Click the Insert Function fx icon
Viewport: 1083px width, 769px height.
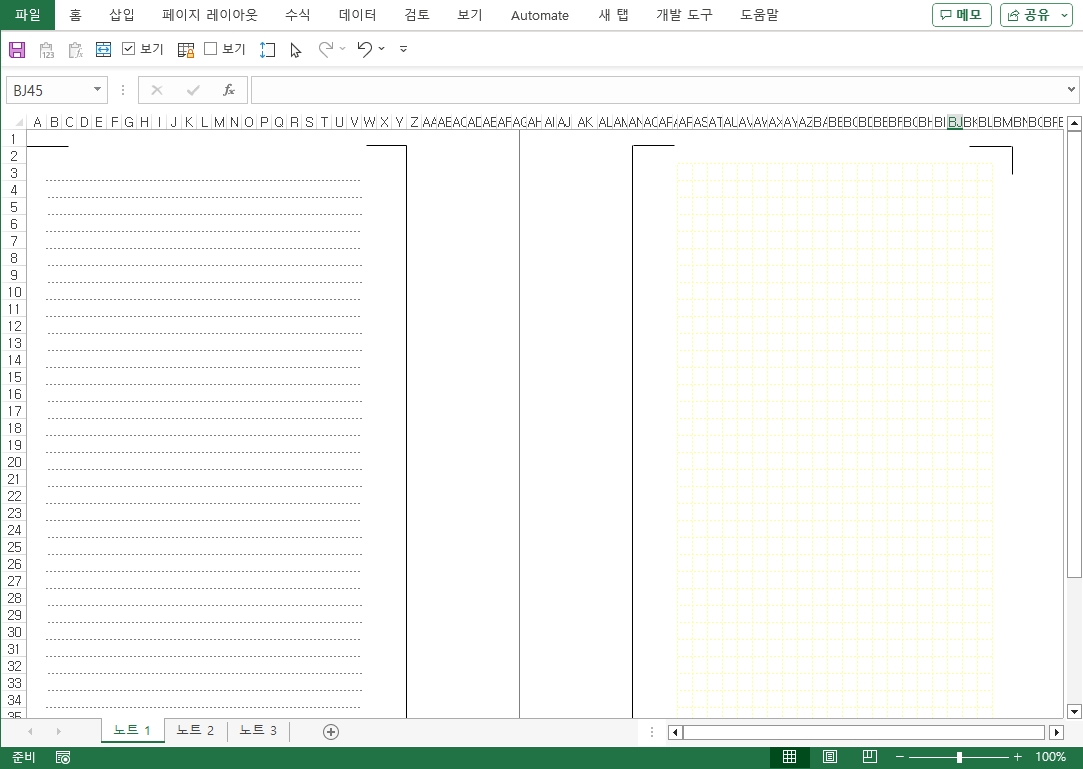229,91
